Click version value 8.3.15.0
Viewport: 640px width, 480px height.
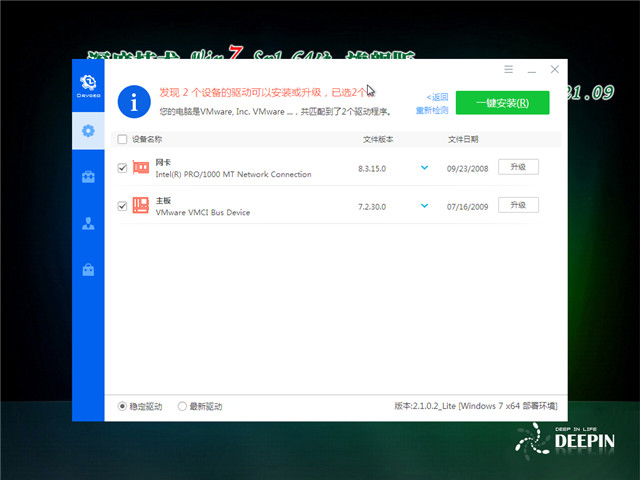click(372, 169)
